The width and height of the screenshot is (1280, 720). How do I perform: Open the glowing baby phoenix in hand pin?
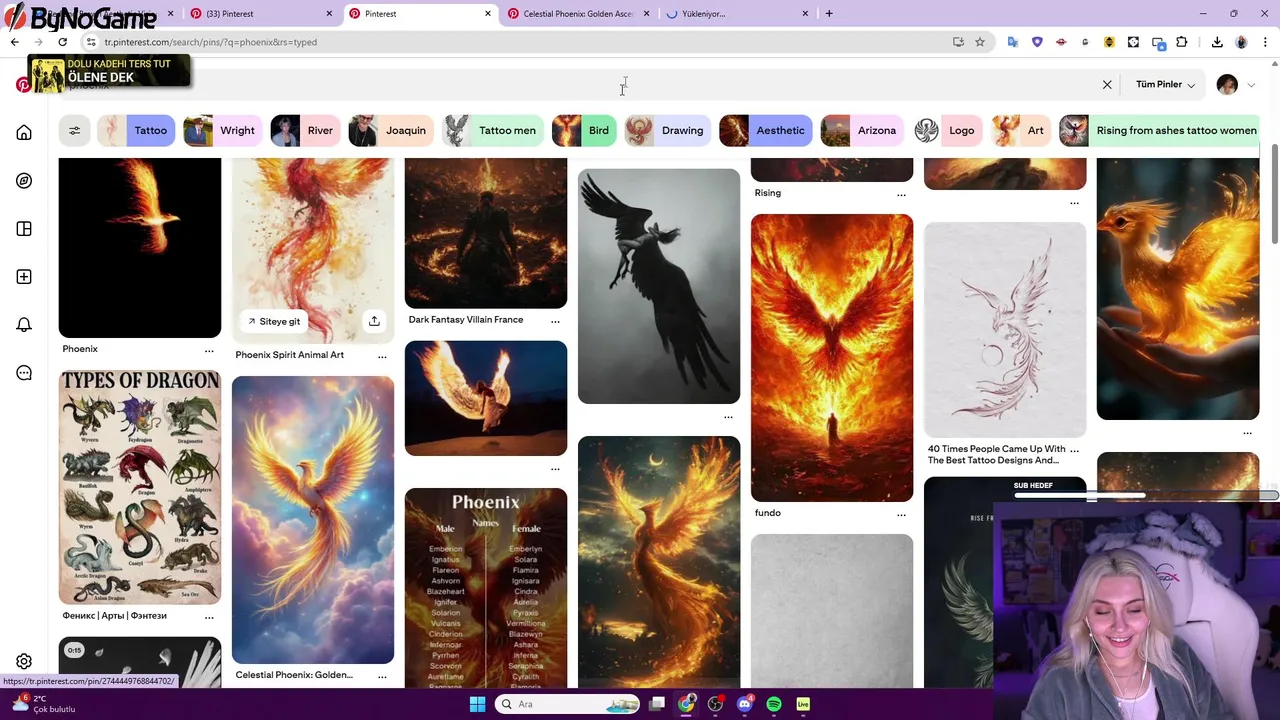coord(1178,289)
